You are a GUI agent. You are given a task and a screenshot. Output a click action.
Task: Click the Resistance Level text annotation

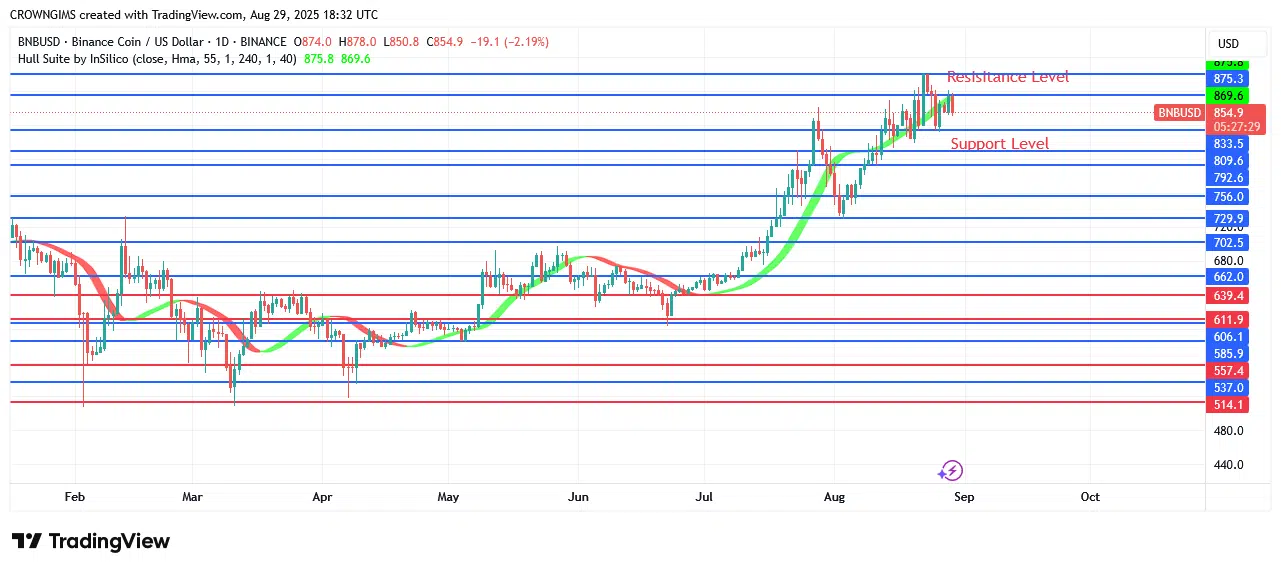pos(1007,77)
